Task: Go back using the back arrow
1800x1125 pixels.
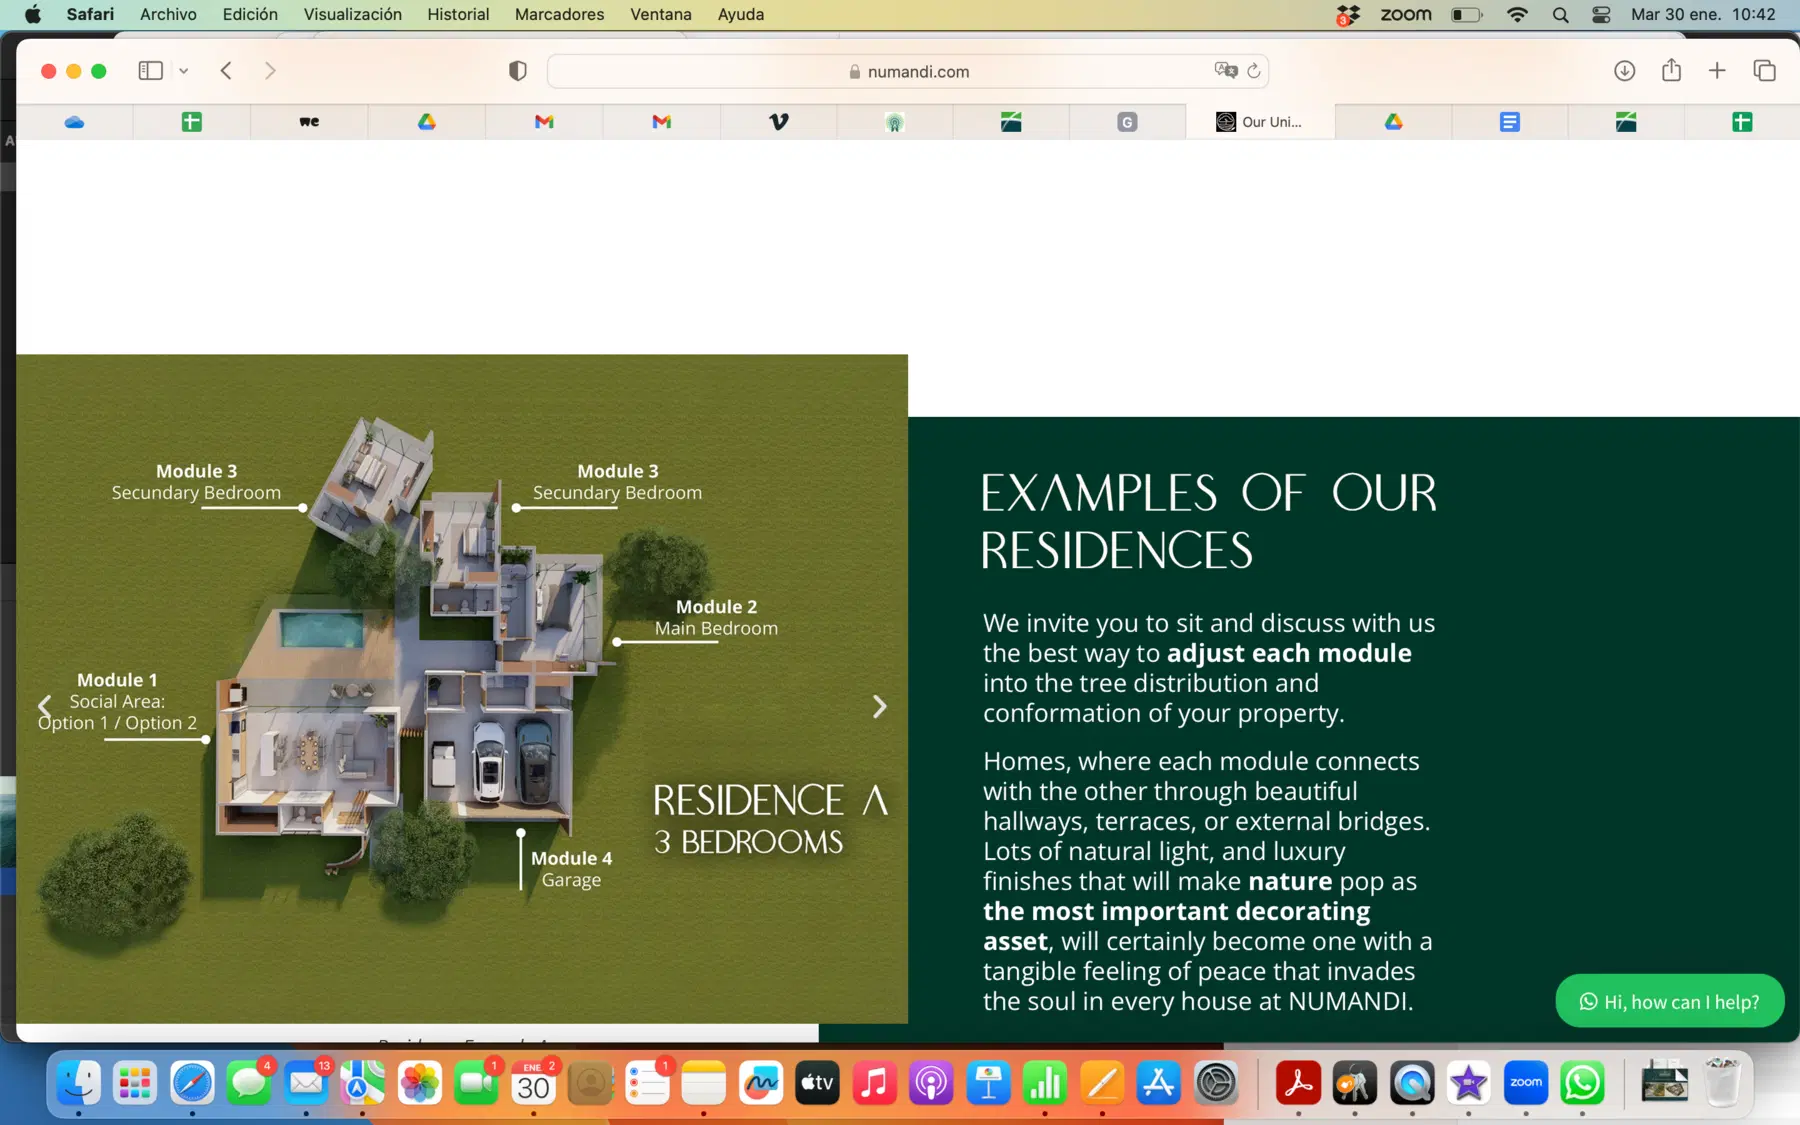Action: [227, 71]
